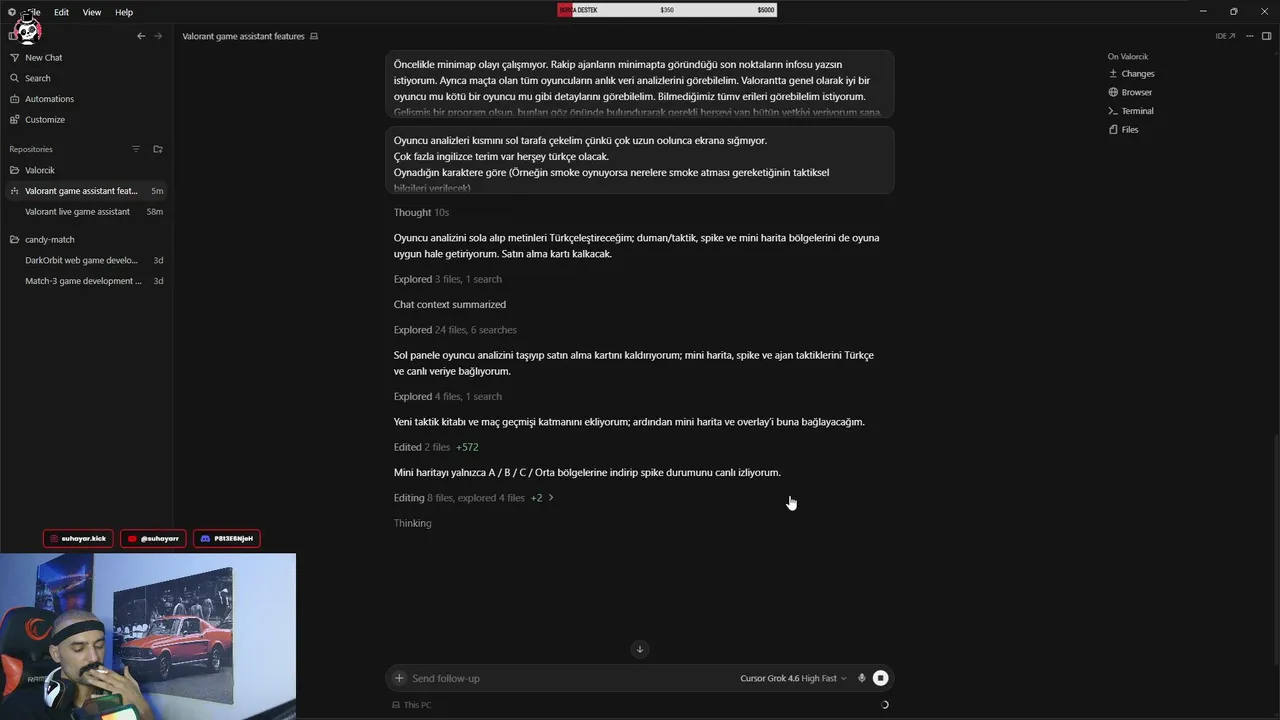Expand the Edited 2 files +572 entry
Viewport: 1280px width, 720px height.
click(436, 447)
